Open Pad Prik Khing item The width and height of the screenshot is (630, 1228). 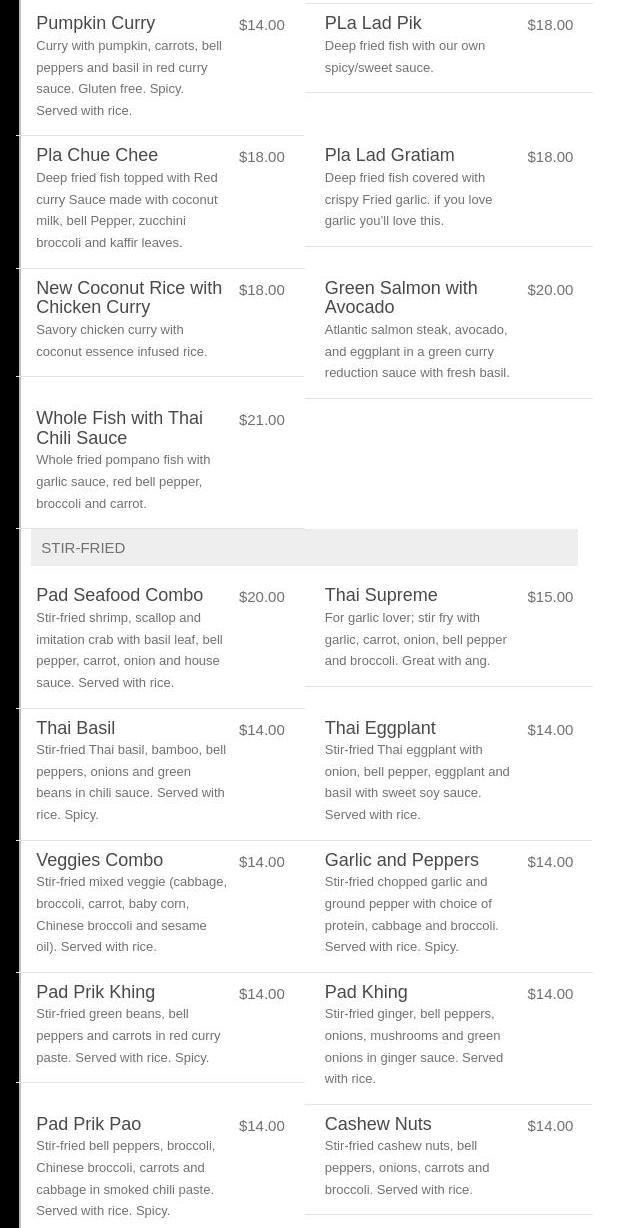95,992
